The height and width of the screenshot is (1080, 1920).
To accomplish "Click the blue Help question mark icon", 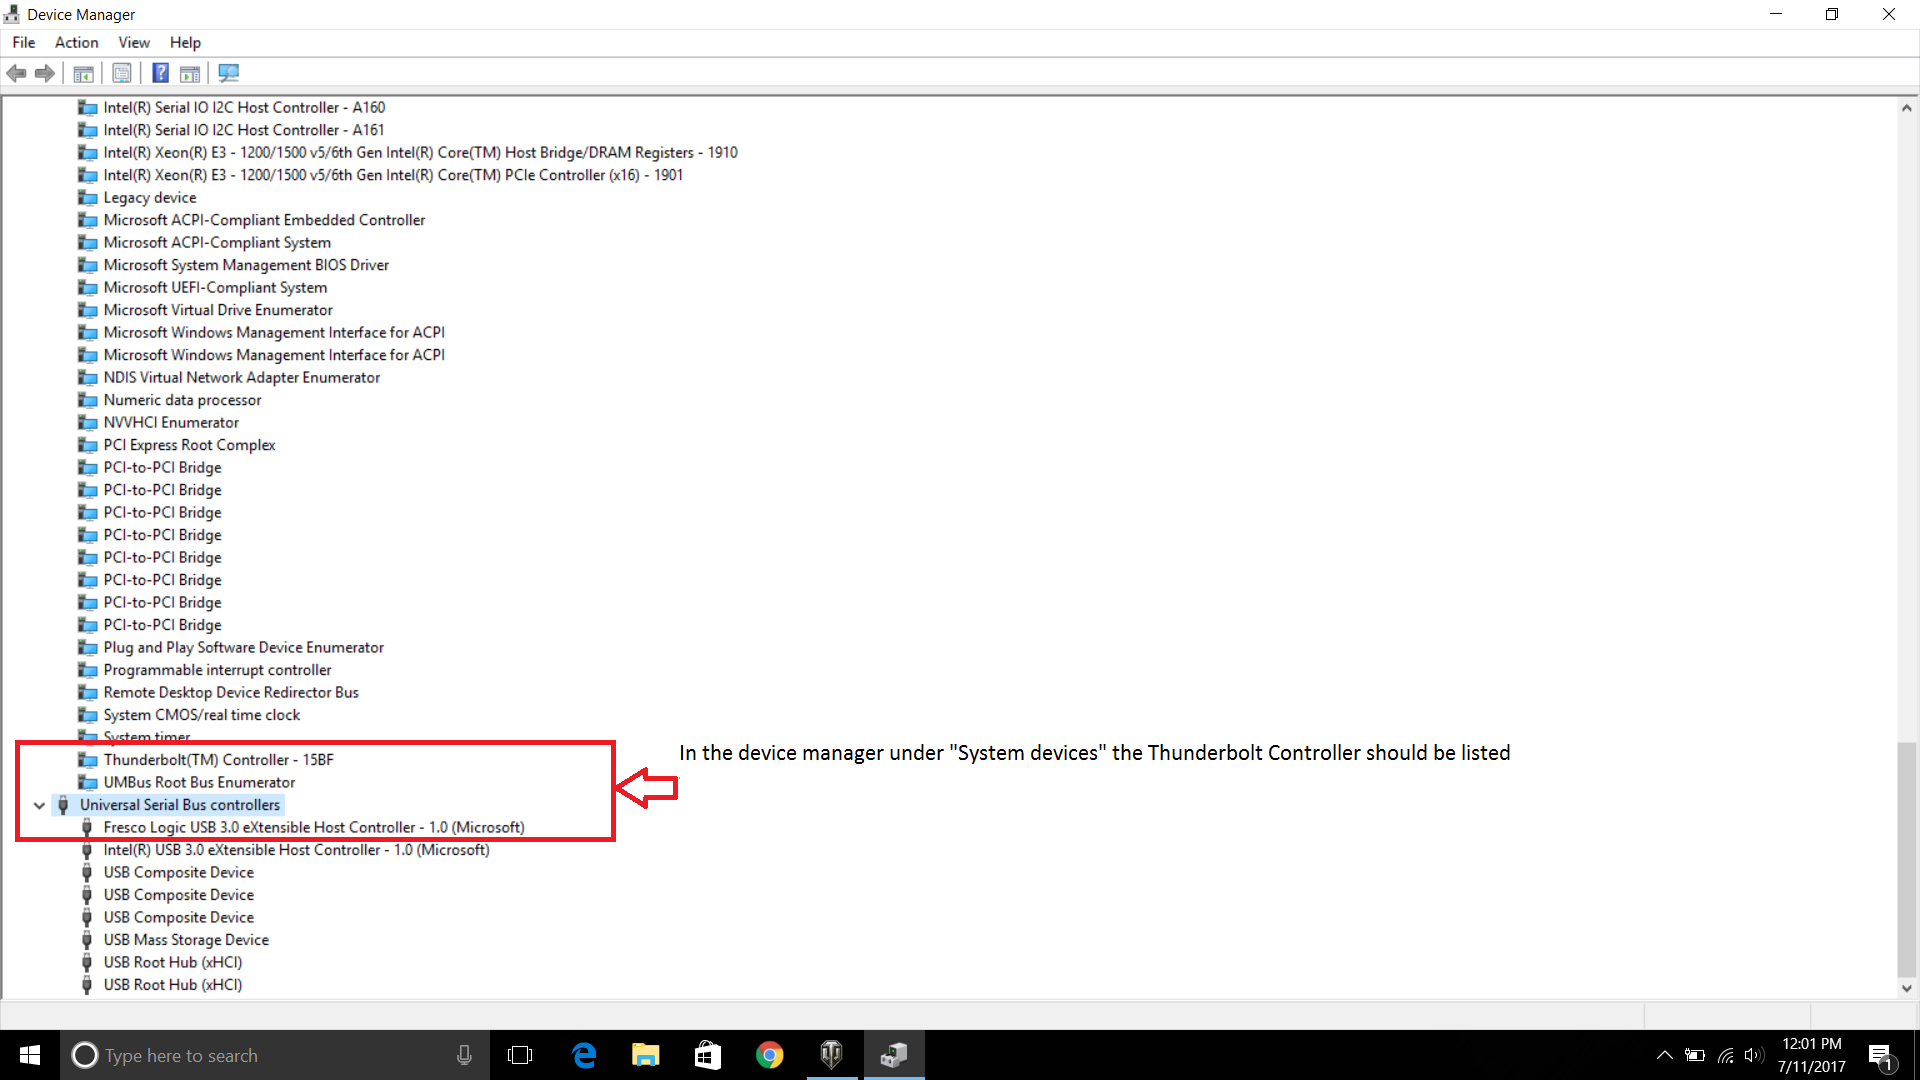I will (160, 73).
